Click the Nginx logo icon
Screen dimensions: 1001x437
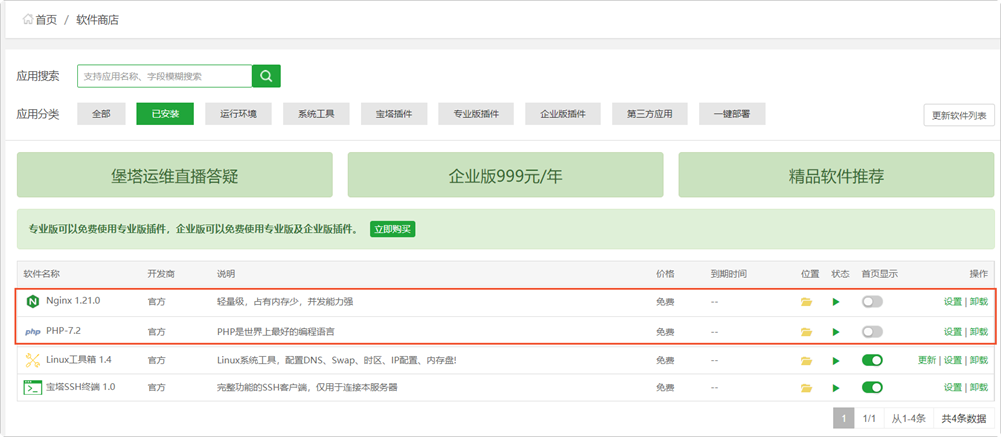point(33,302)
